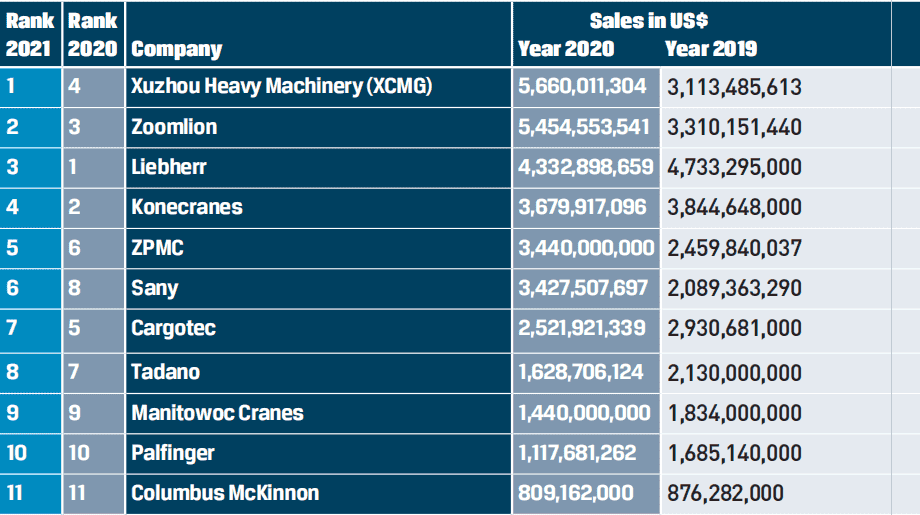The height and width of the screenshot is (515, 920).
Task: Select Columbus McKinnon 2020 sales 809,162,000
Action: (x=576, y=493)
